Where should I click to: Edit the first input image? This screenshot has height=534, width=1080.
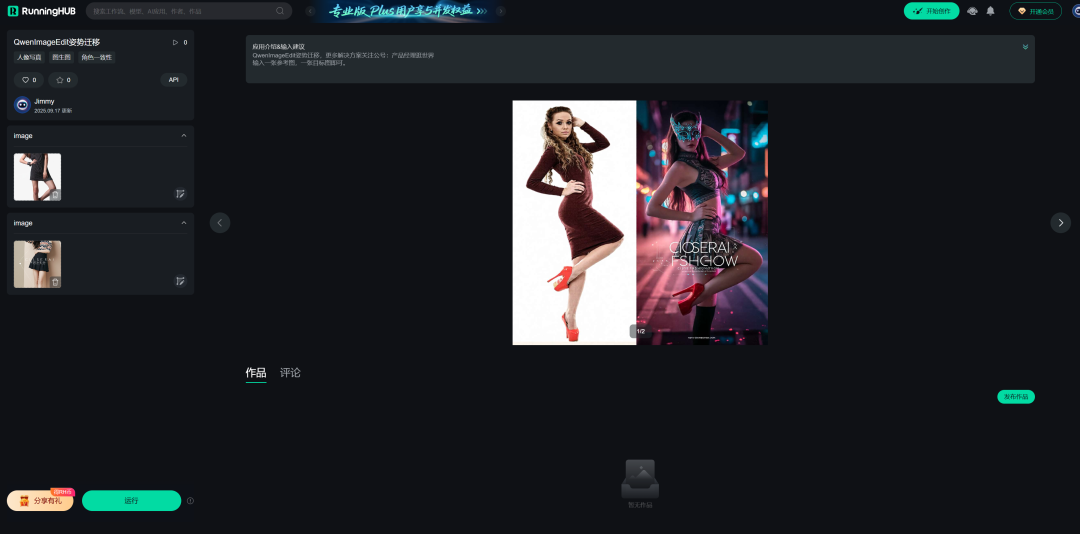click(x=180, y=194)
